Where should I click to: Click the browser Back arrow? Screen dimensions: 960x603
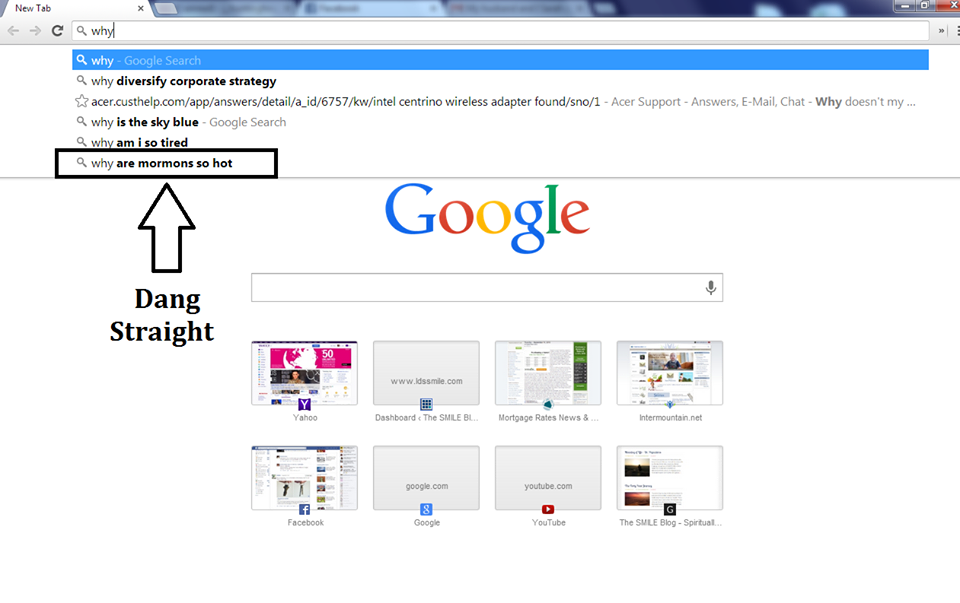pos(13,31)
